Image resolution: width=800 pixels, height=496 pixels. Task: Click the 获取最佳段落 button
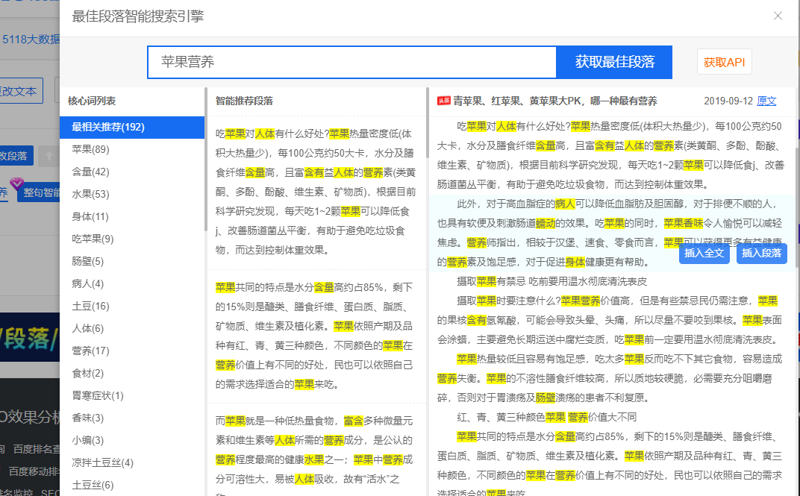pyautogui.click(x=614, y=62)
